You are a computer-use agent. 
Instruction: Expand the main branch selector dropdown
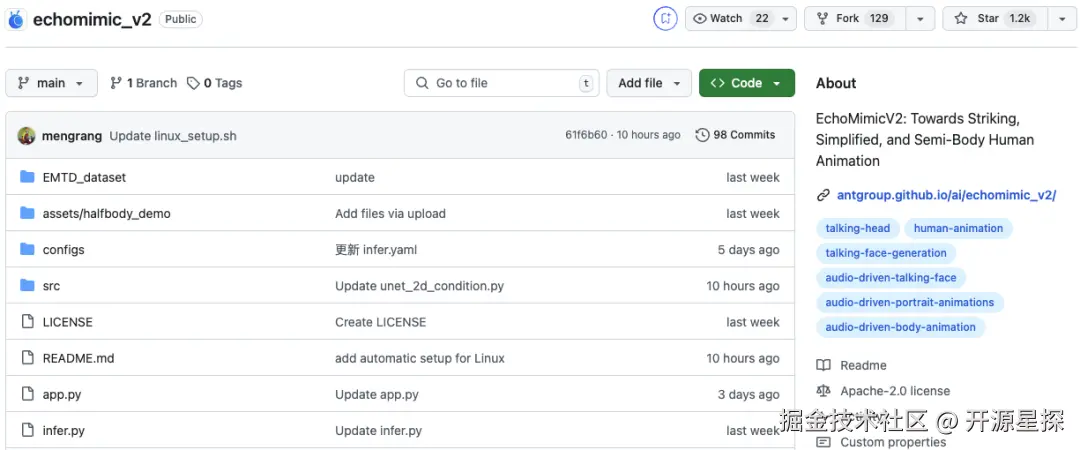[x=51, y=83]
